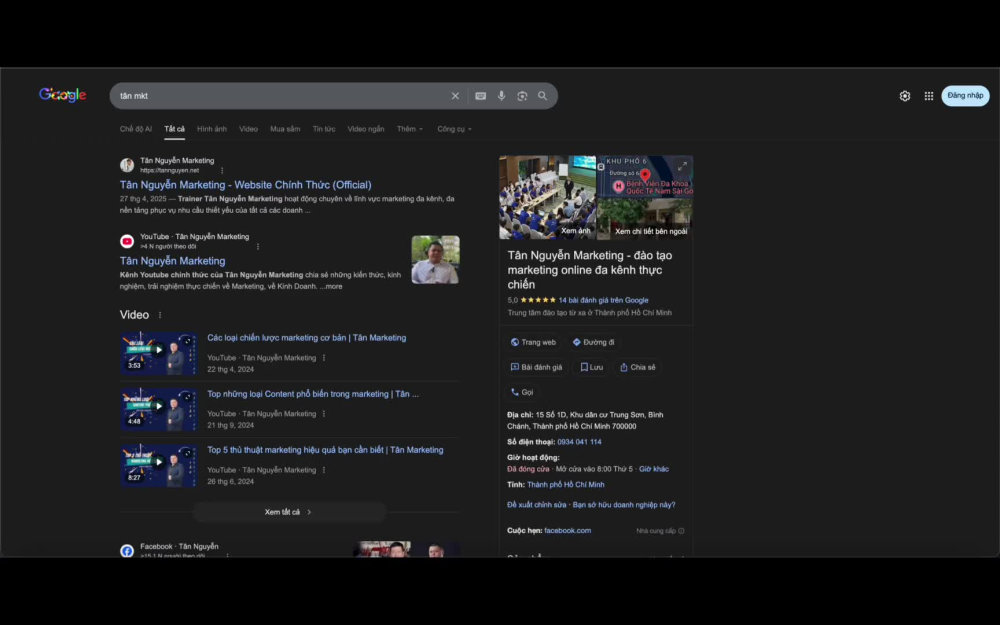
Task: Open the facebook.com appointment link
Action: click(568, 531)
